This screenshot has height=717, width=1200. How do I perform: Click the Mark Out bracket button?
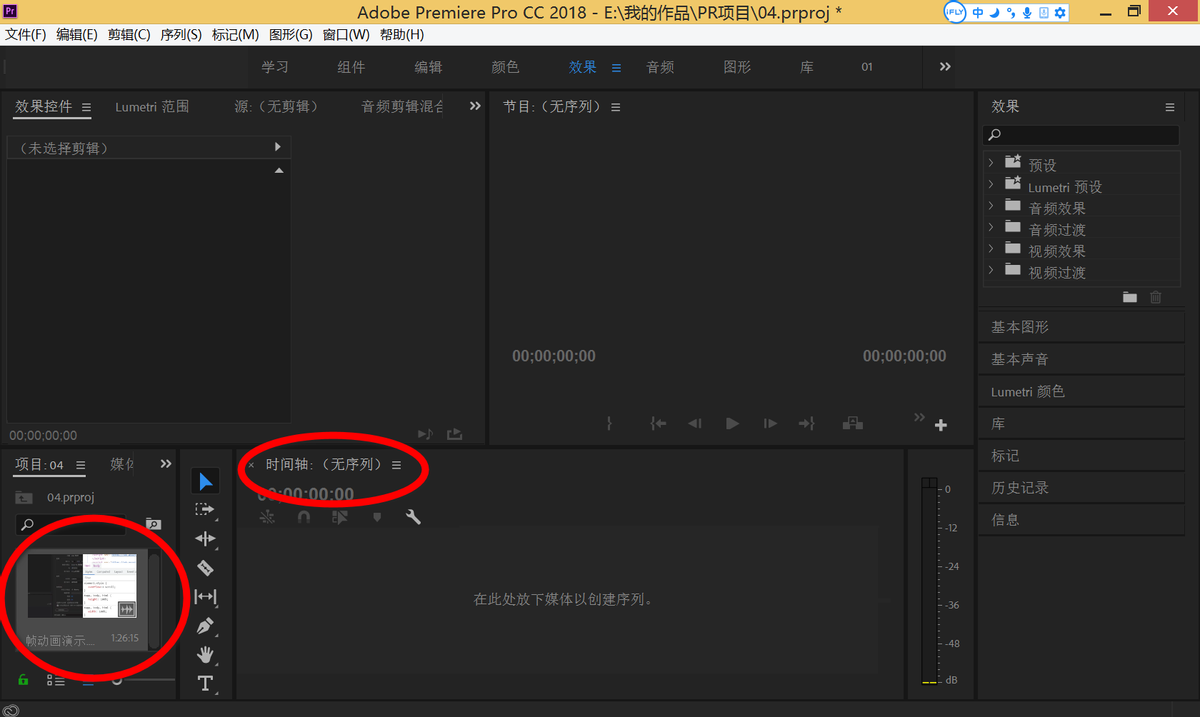tap(609, 424)
